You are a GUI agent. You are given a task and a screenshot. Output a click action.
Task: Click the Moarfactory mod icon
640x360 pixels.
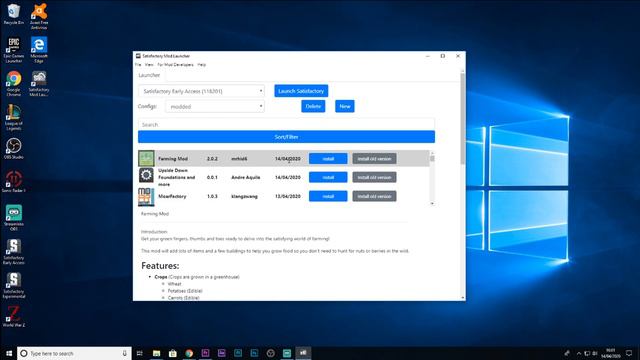click(x=146, y=196)
